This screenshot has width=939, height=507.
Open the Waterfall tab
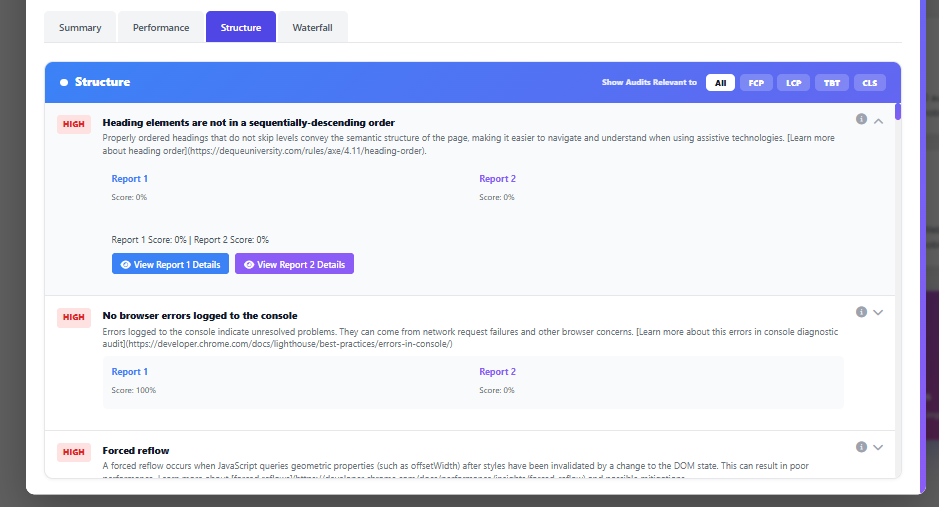(313, 28)
